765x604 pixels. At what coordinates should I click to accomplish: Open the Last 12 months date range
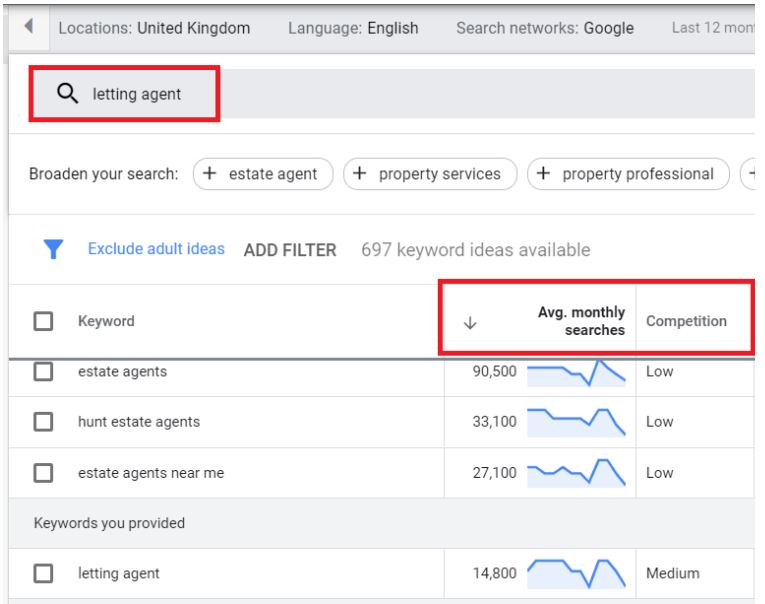[x=713, y=28]
